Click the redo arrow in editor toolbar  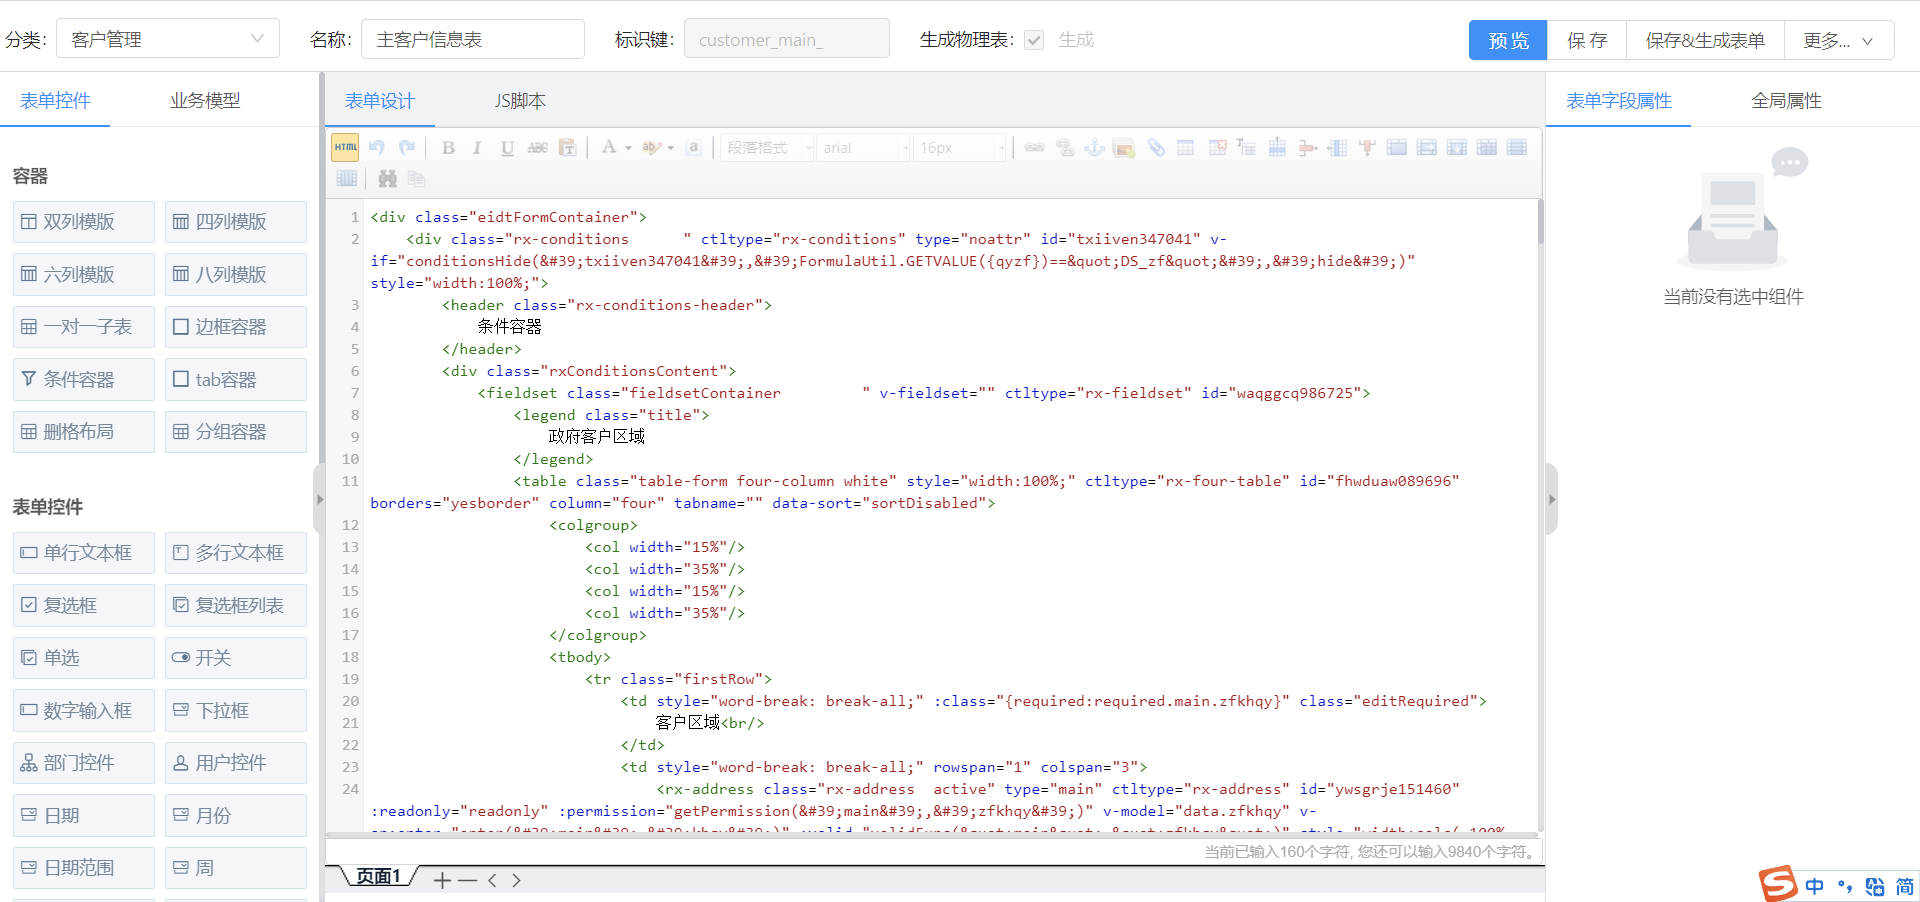point(407,147)
